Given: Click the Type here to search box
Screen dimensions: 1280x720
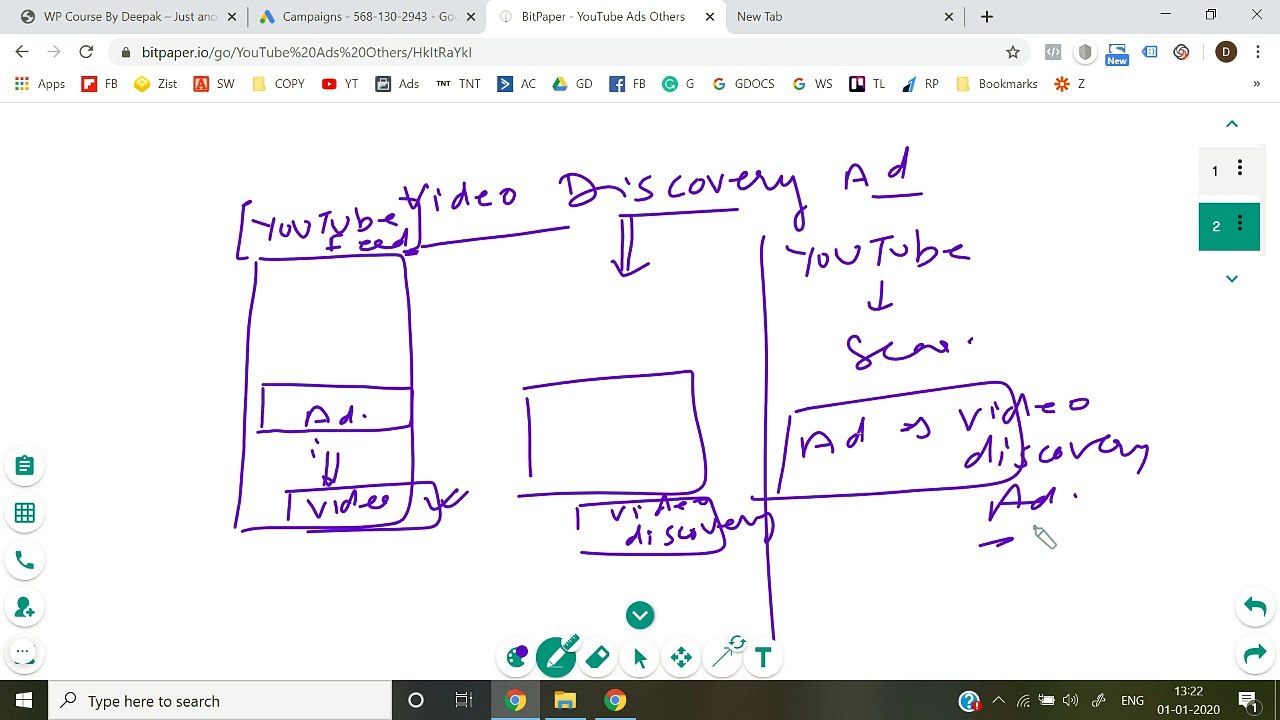Looking at the screenshot, I should [220, 700].
